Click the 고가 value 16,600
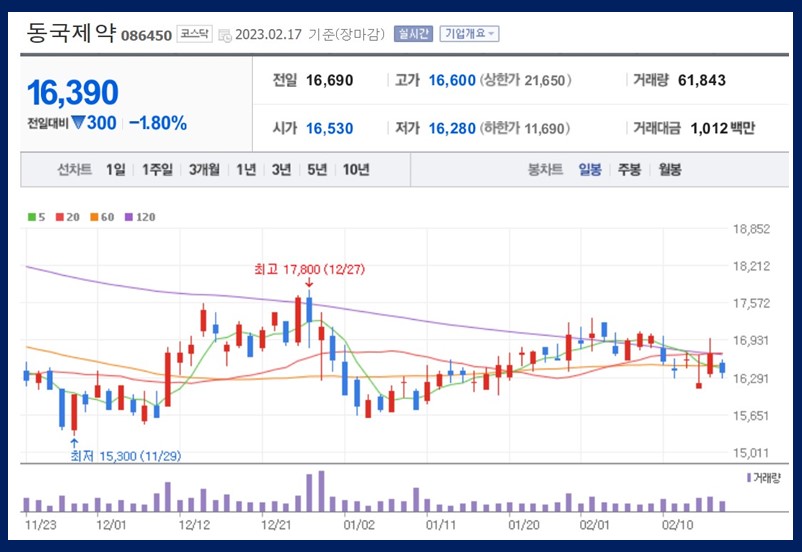This screenshot has width=802, height=552. pos(452,80)
